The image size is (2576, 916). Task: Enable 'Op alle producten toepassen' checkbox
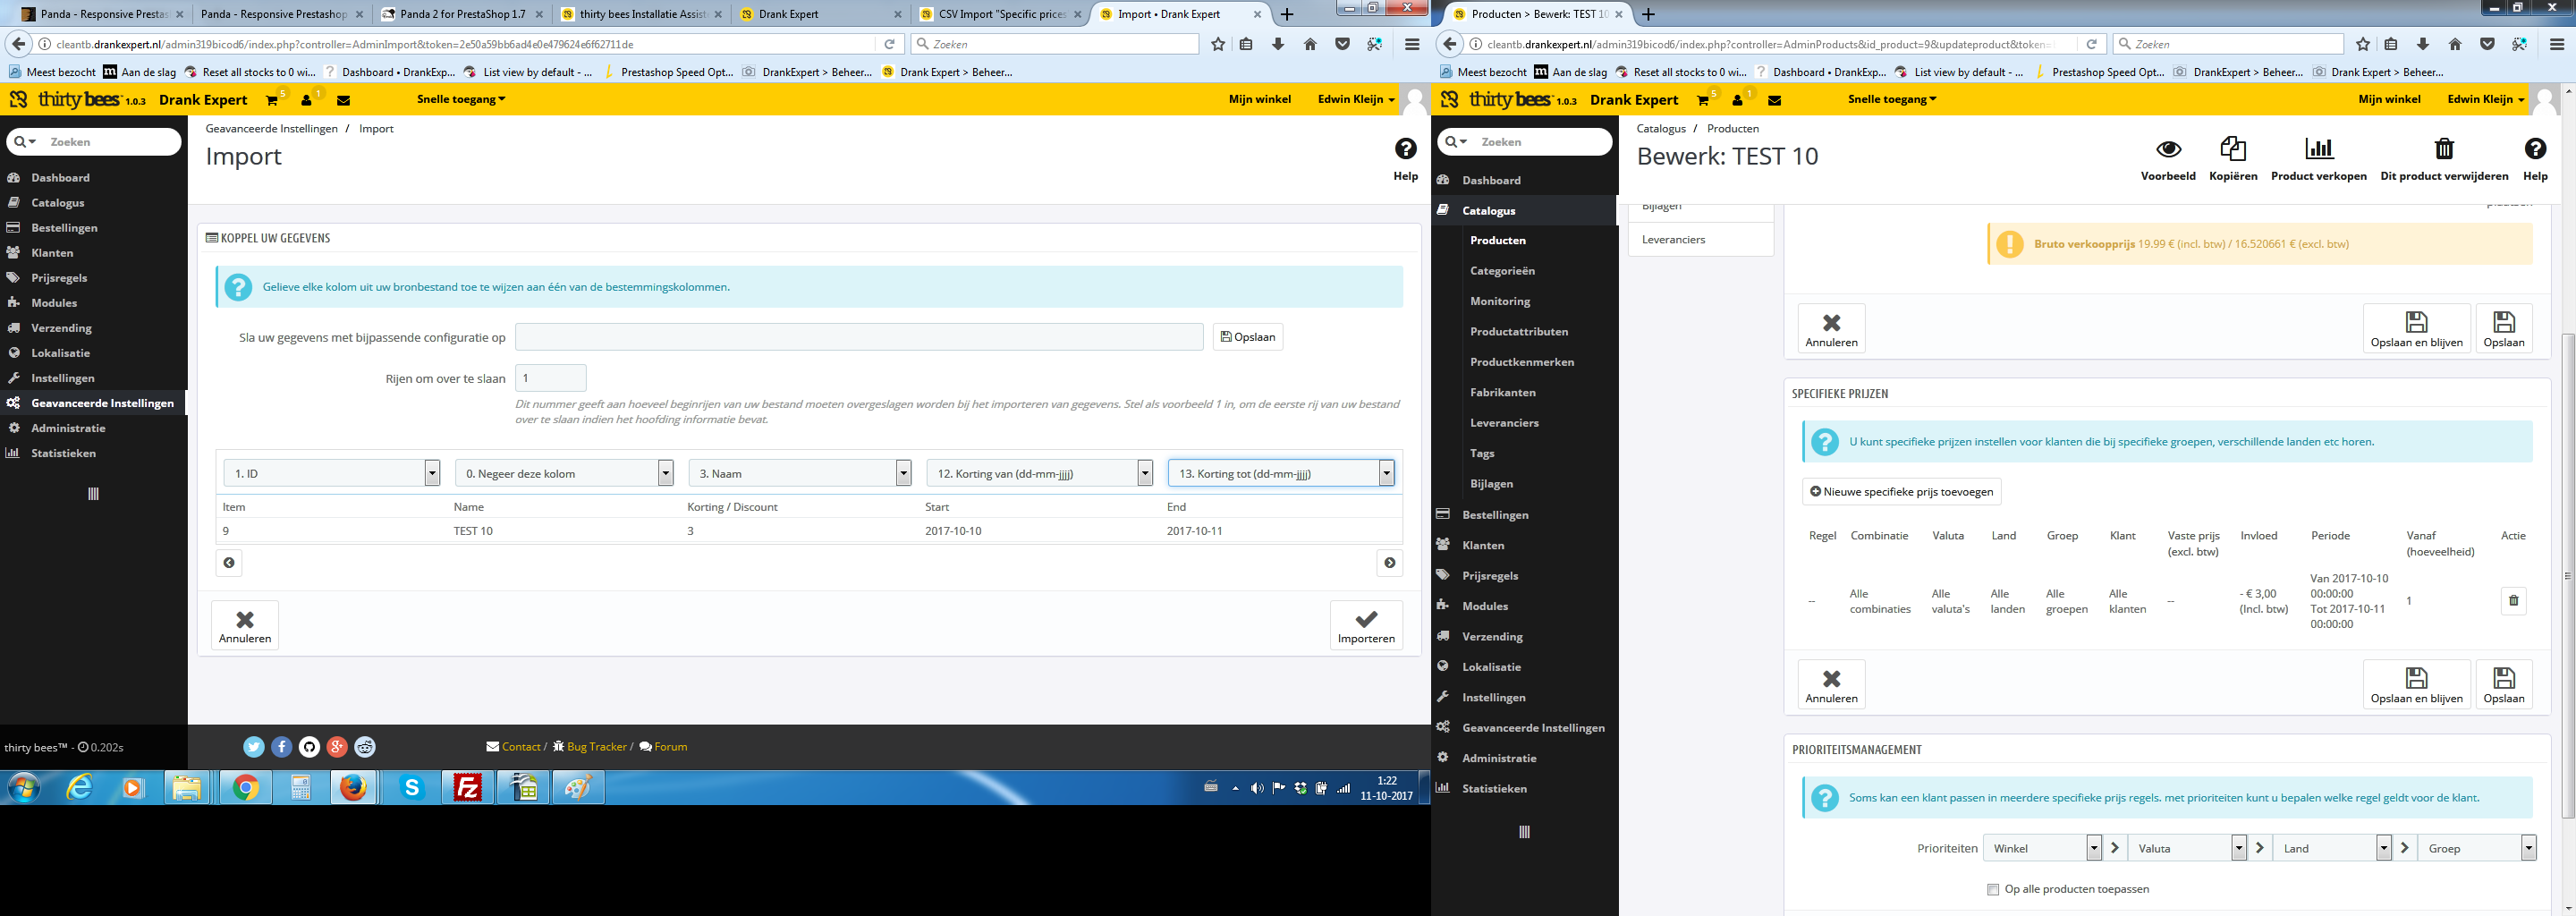1993,889
